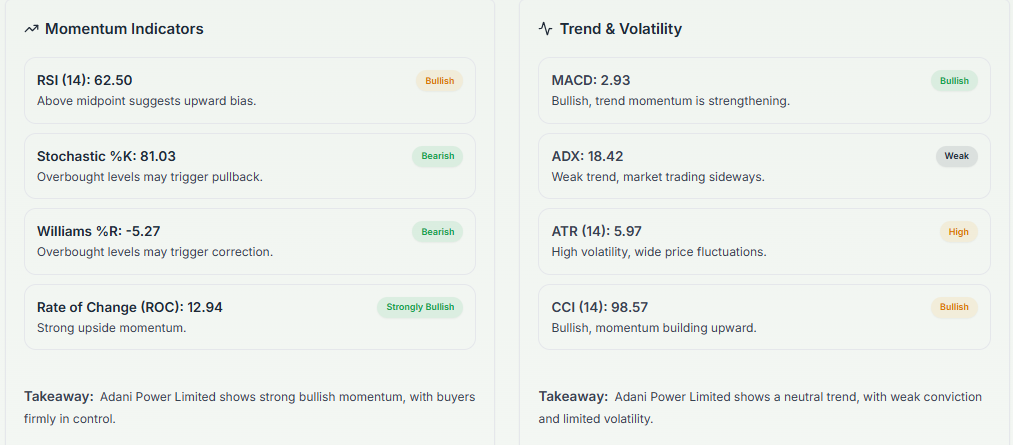Open the RSI (14): 62.50 title

point(85,80)
